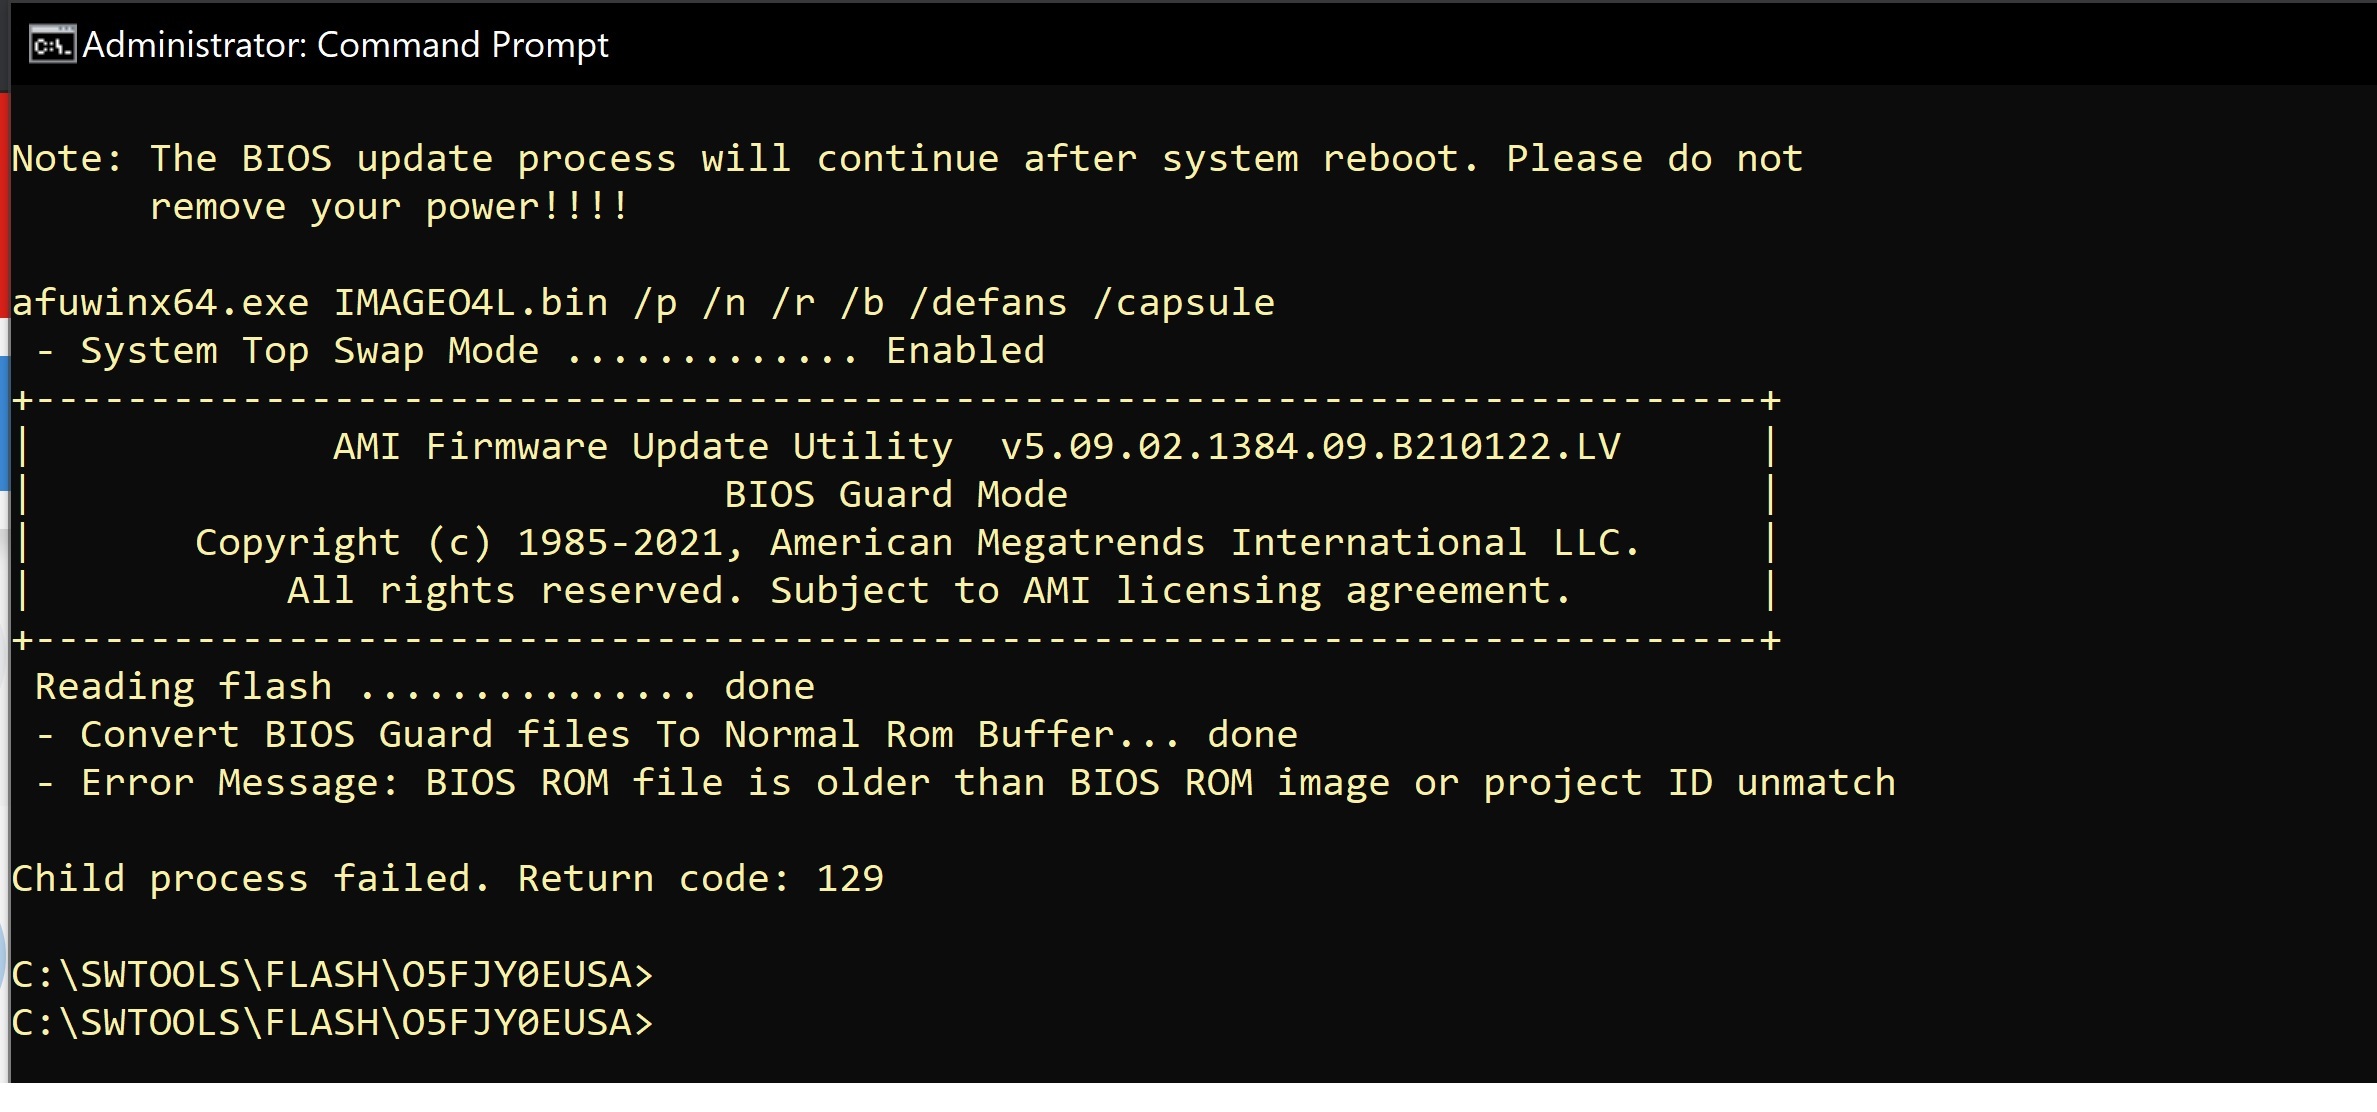This screenshot has height=1112, width=2377.
Task: Click the first C:\SWTOOLS\FLASH\O5FJY0EUSA prompt
Action: coord(332,975)
